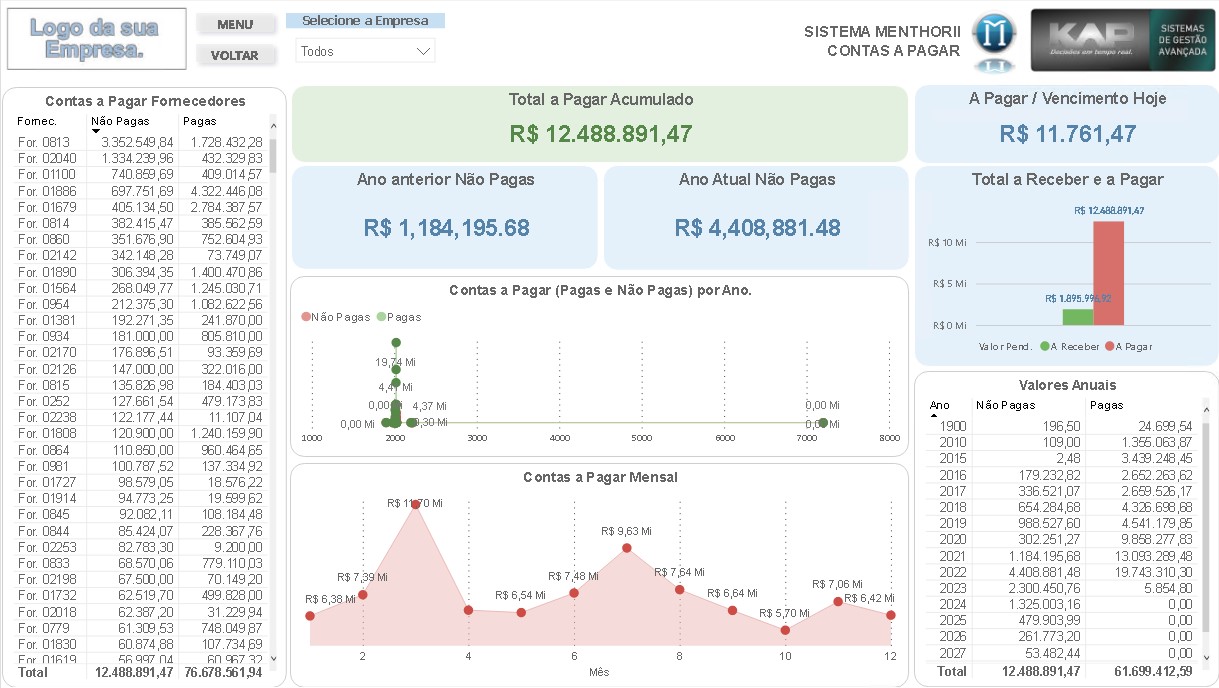Select the green A Receber bar
This screenshot has height=688, width=1219.
click(1078, 317)
